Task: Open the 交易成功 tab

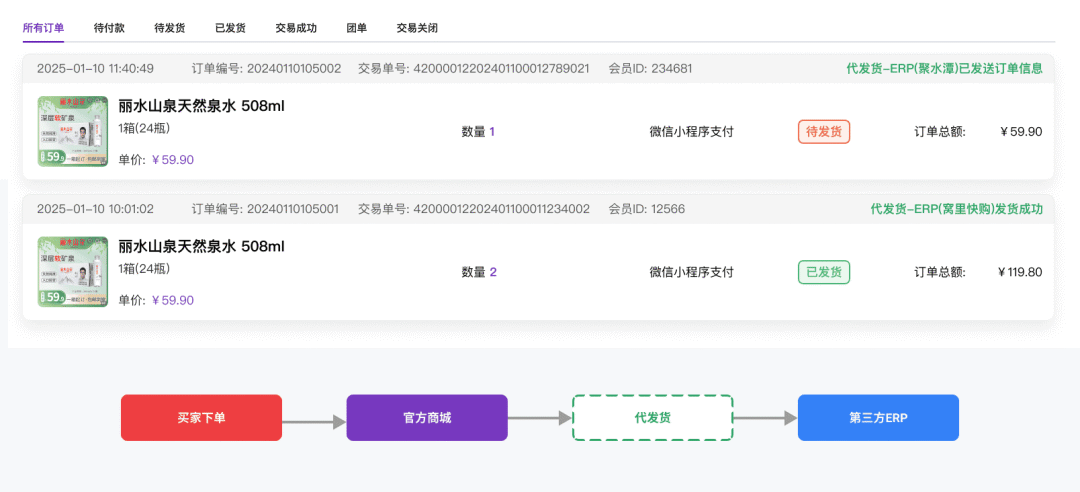Action: coord(296,28)
